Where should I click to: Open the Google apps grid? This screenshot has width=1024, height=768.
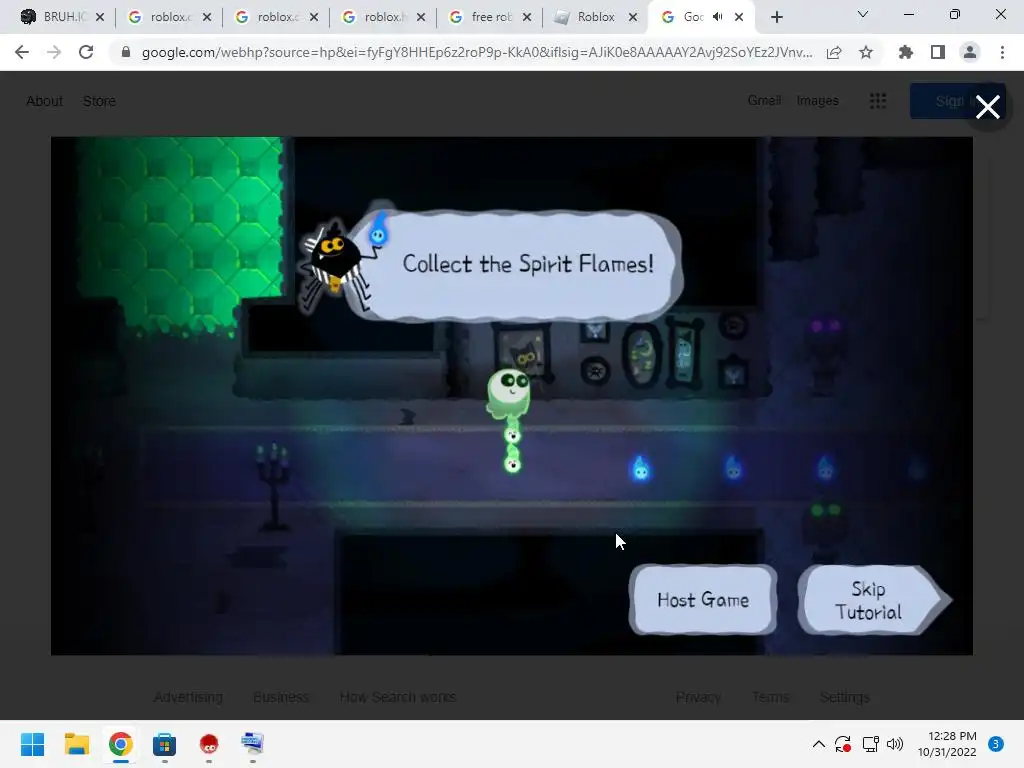[878, 101]
